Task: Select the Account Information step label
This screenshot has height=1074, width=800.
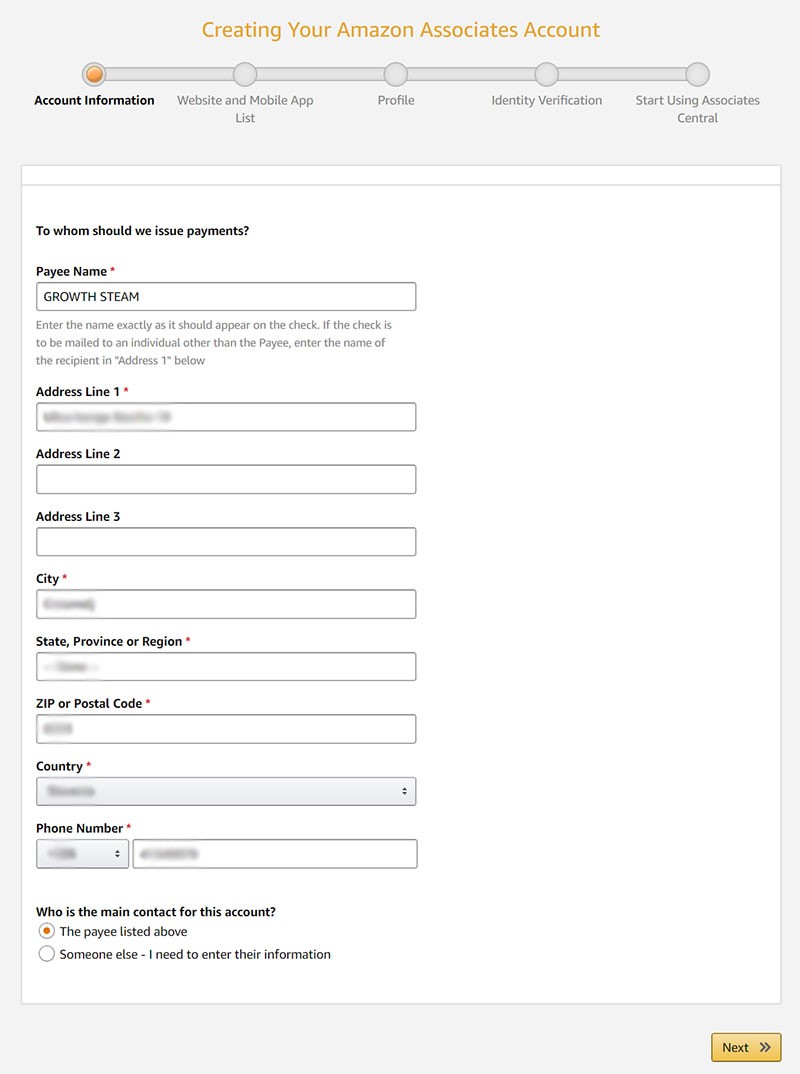Action: click(94, 100)
